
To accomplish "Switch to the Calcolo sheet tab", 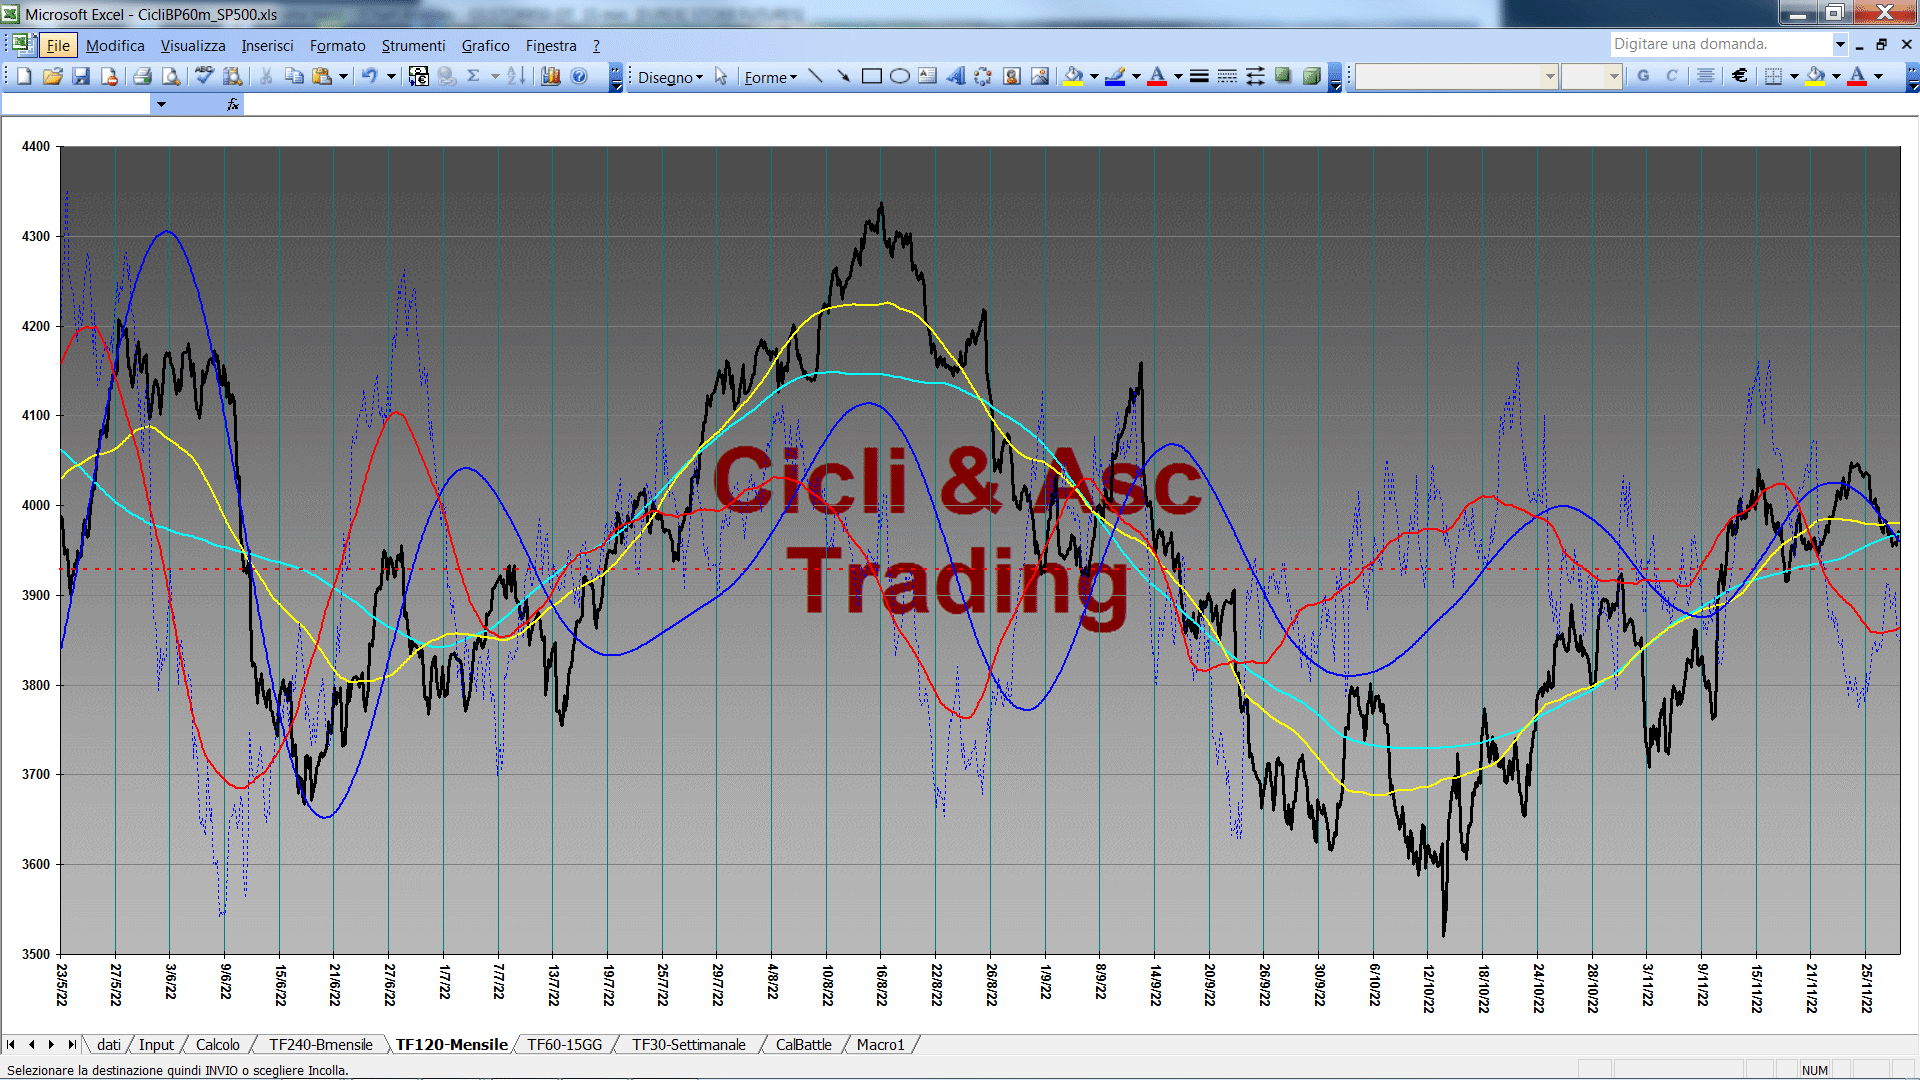I will coord(217,1044).
